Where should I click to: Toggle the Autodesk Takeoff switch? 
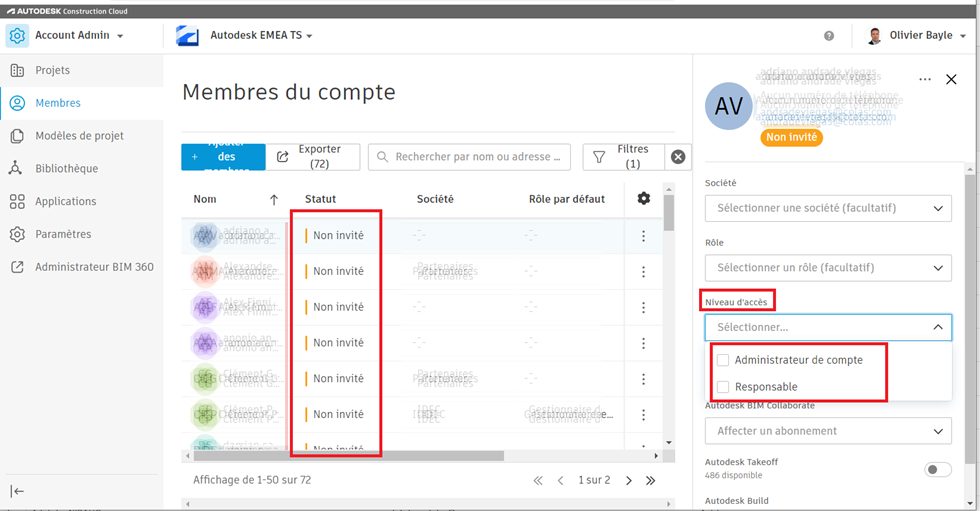[938, 469]
